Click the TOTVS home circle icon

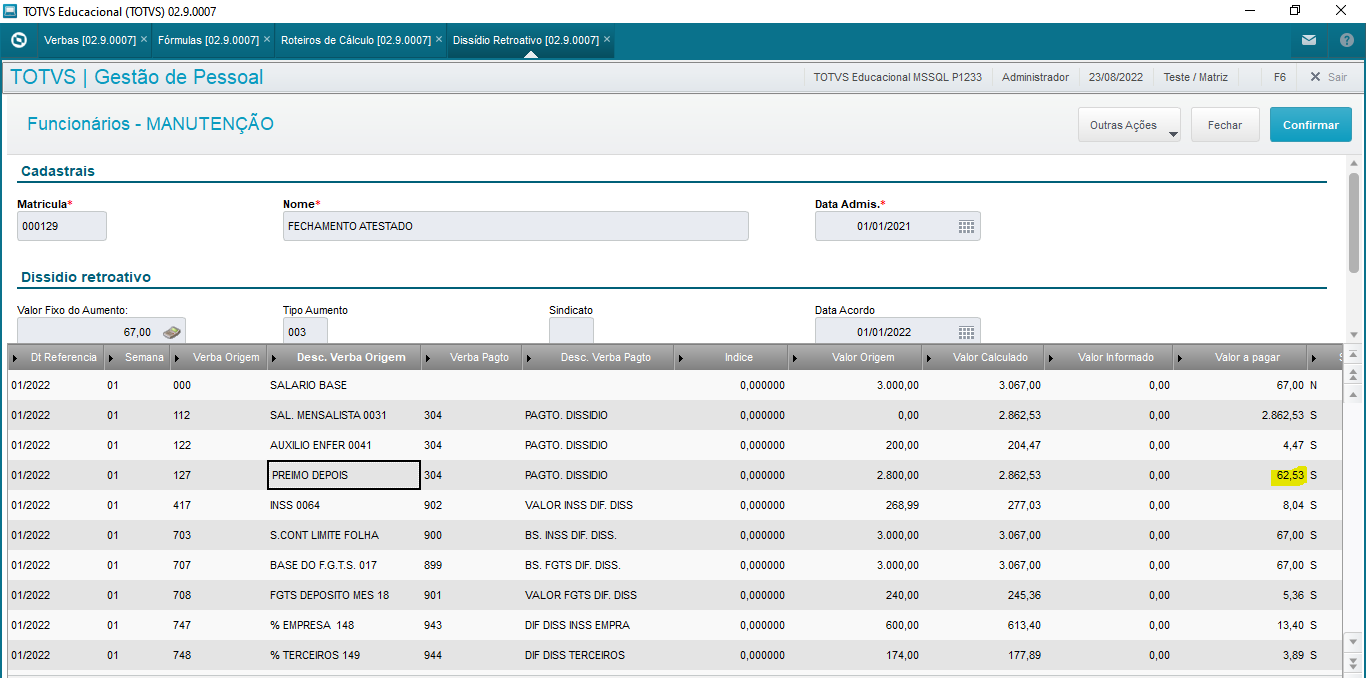pos(18,40)
